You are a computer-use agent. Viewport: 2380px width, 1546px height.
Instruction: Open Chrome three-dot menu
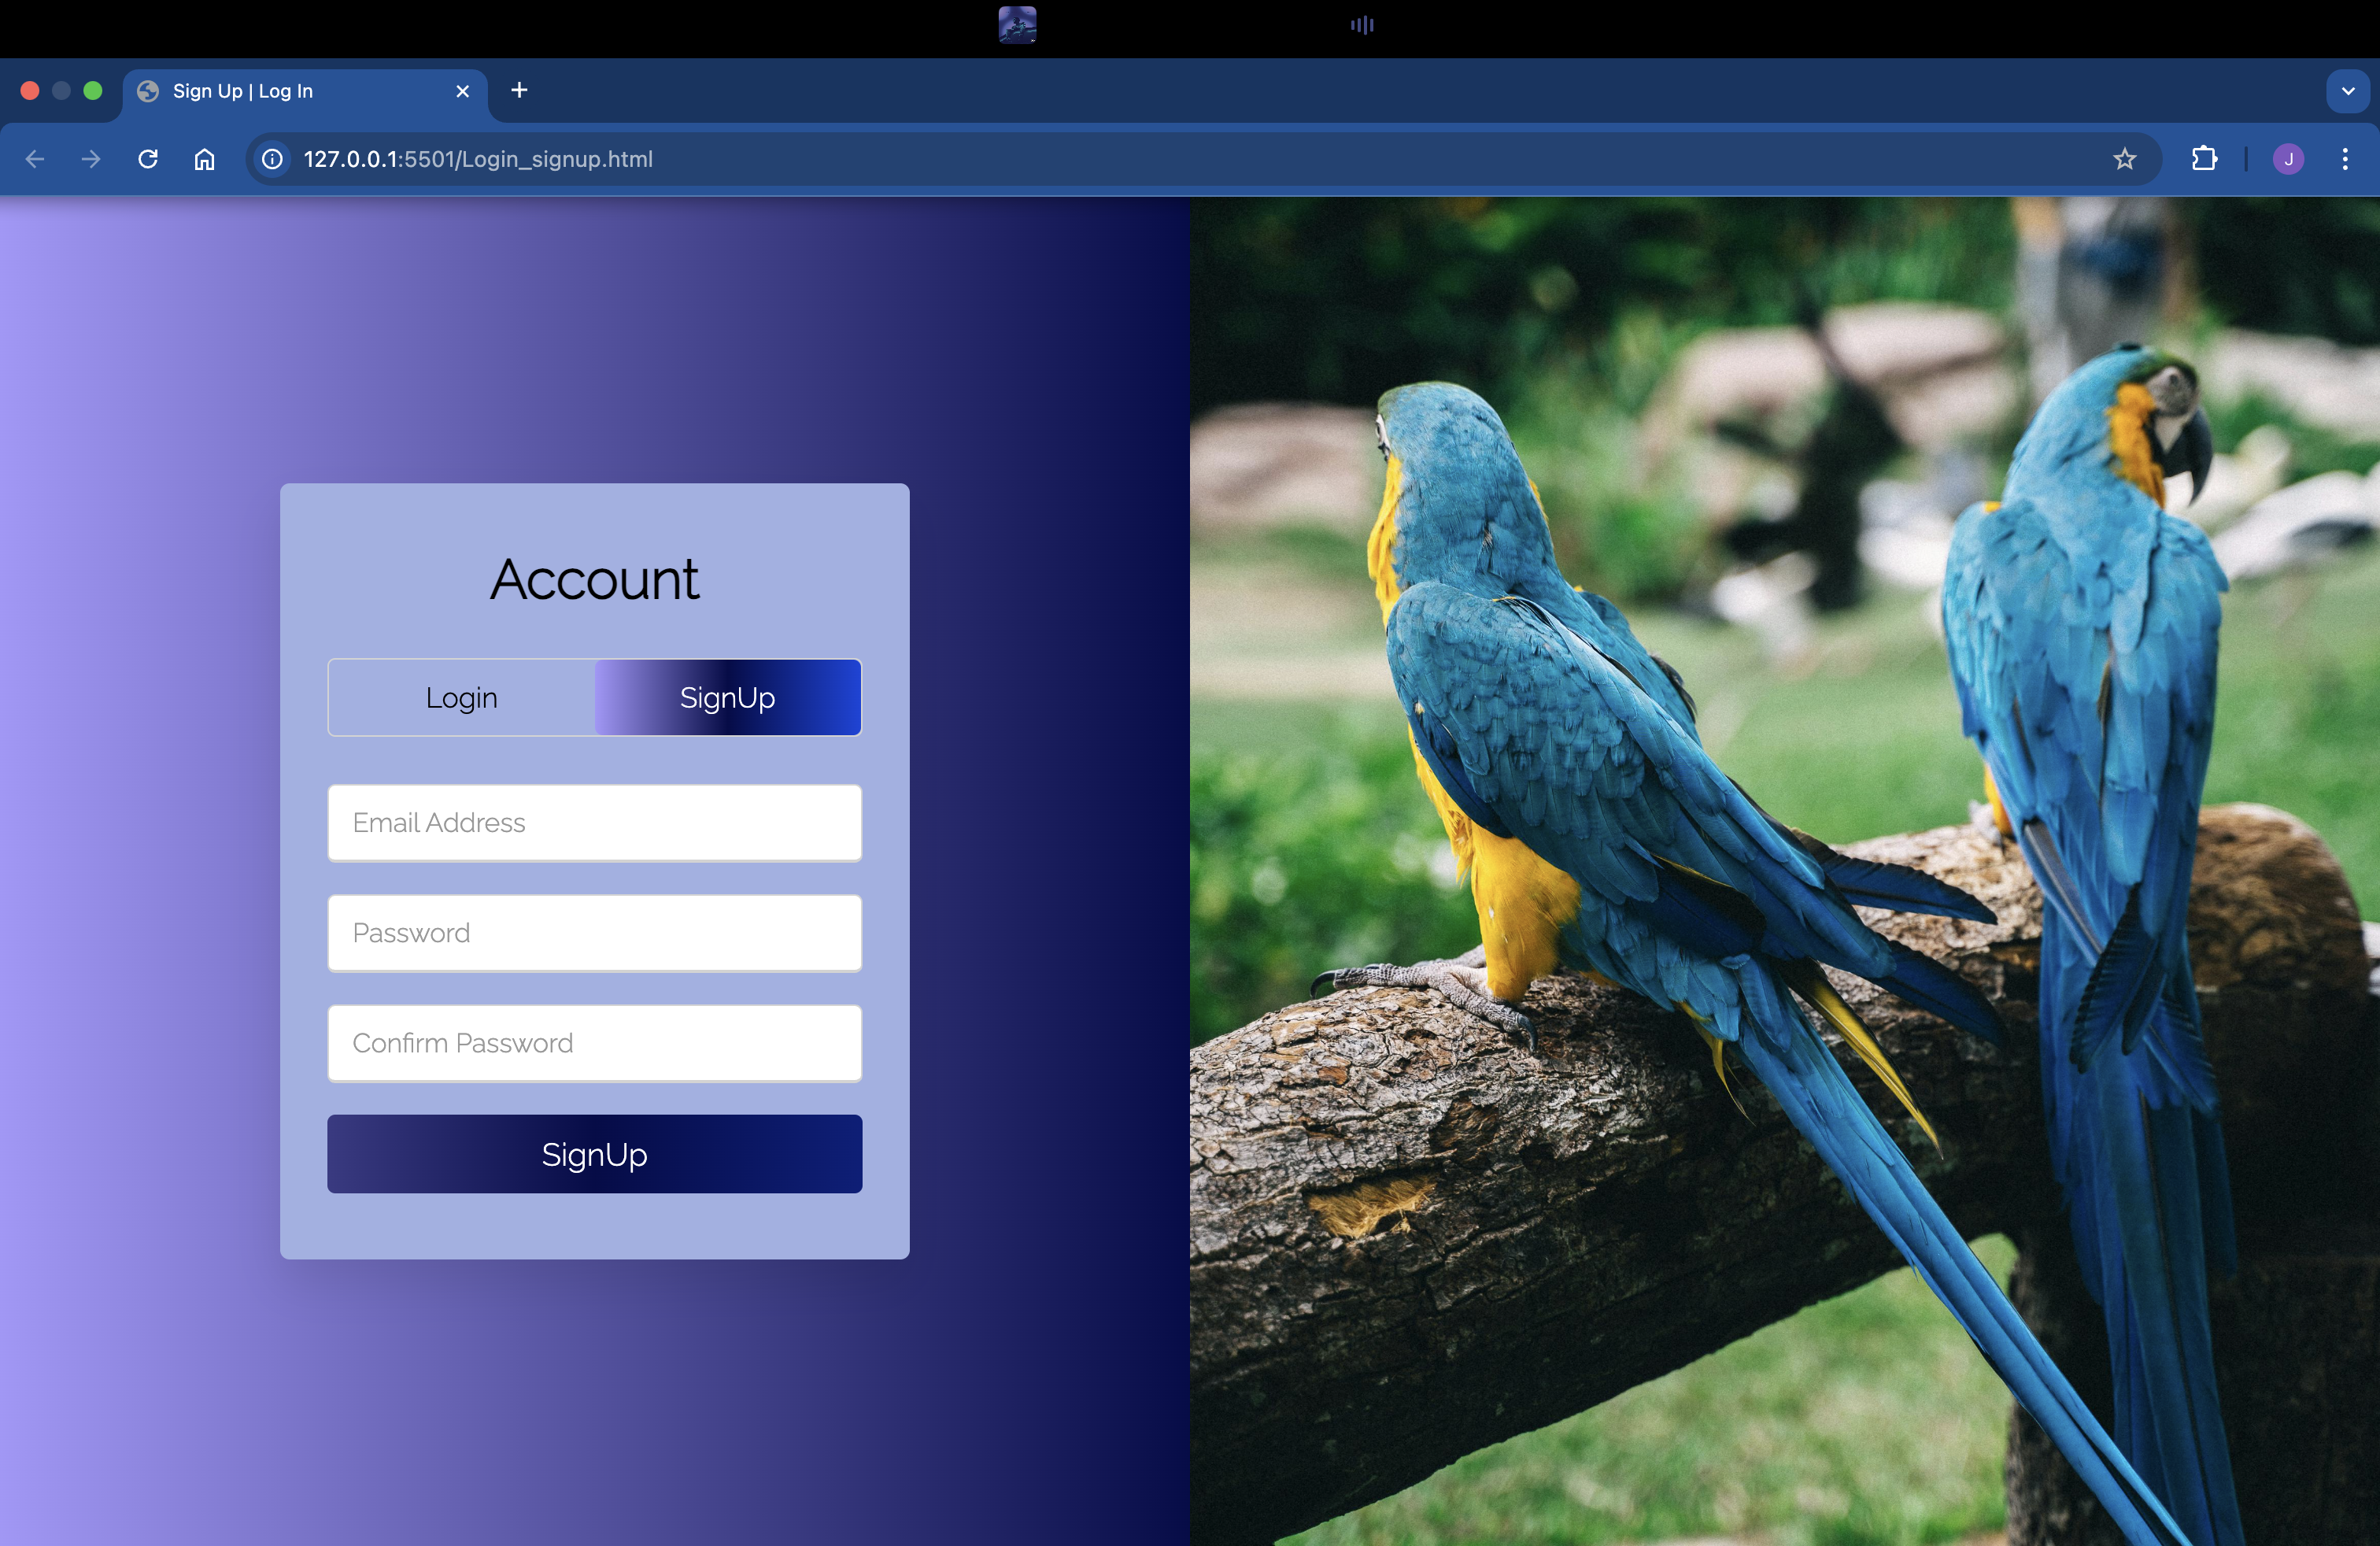pos(2344,159)
